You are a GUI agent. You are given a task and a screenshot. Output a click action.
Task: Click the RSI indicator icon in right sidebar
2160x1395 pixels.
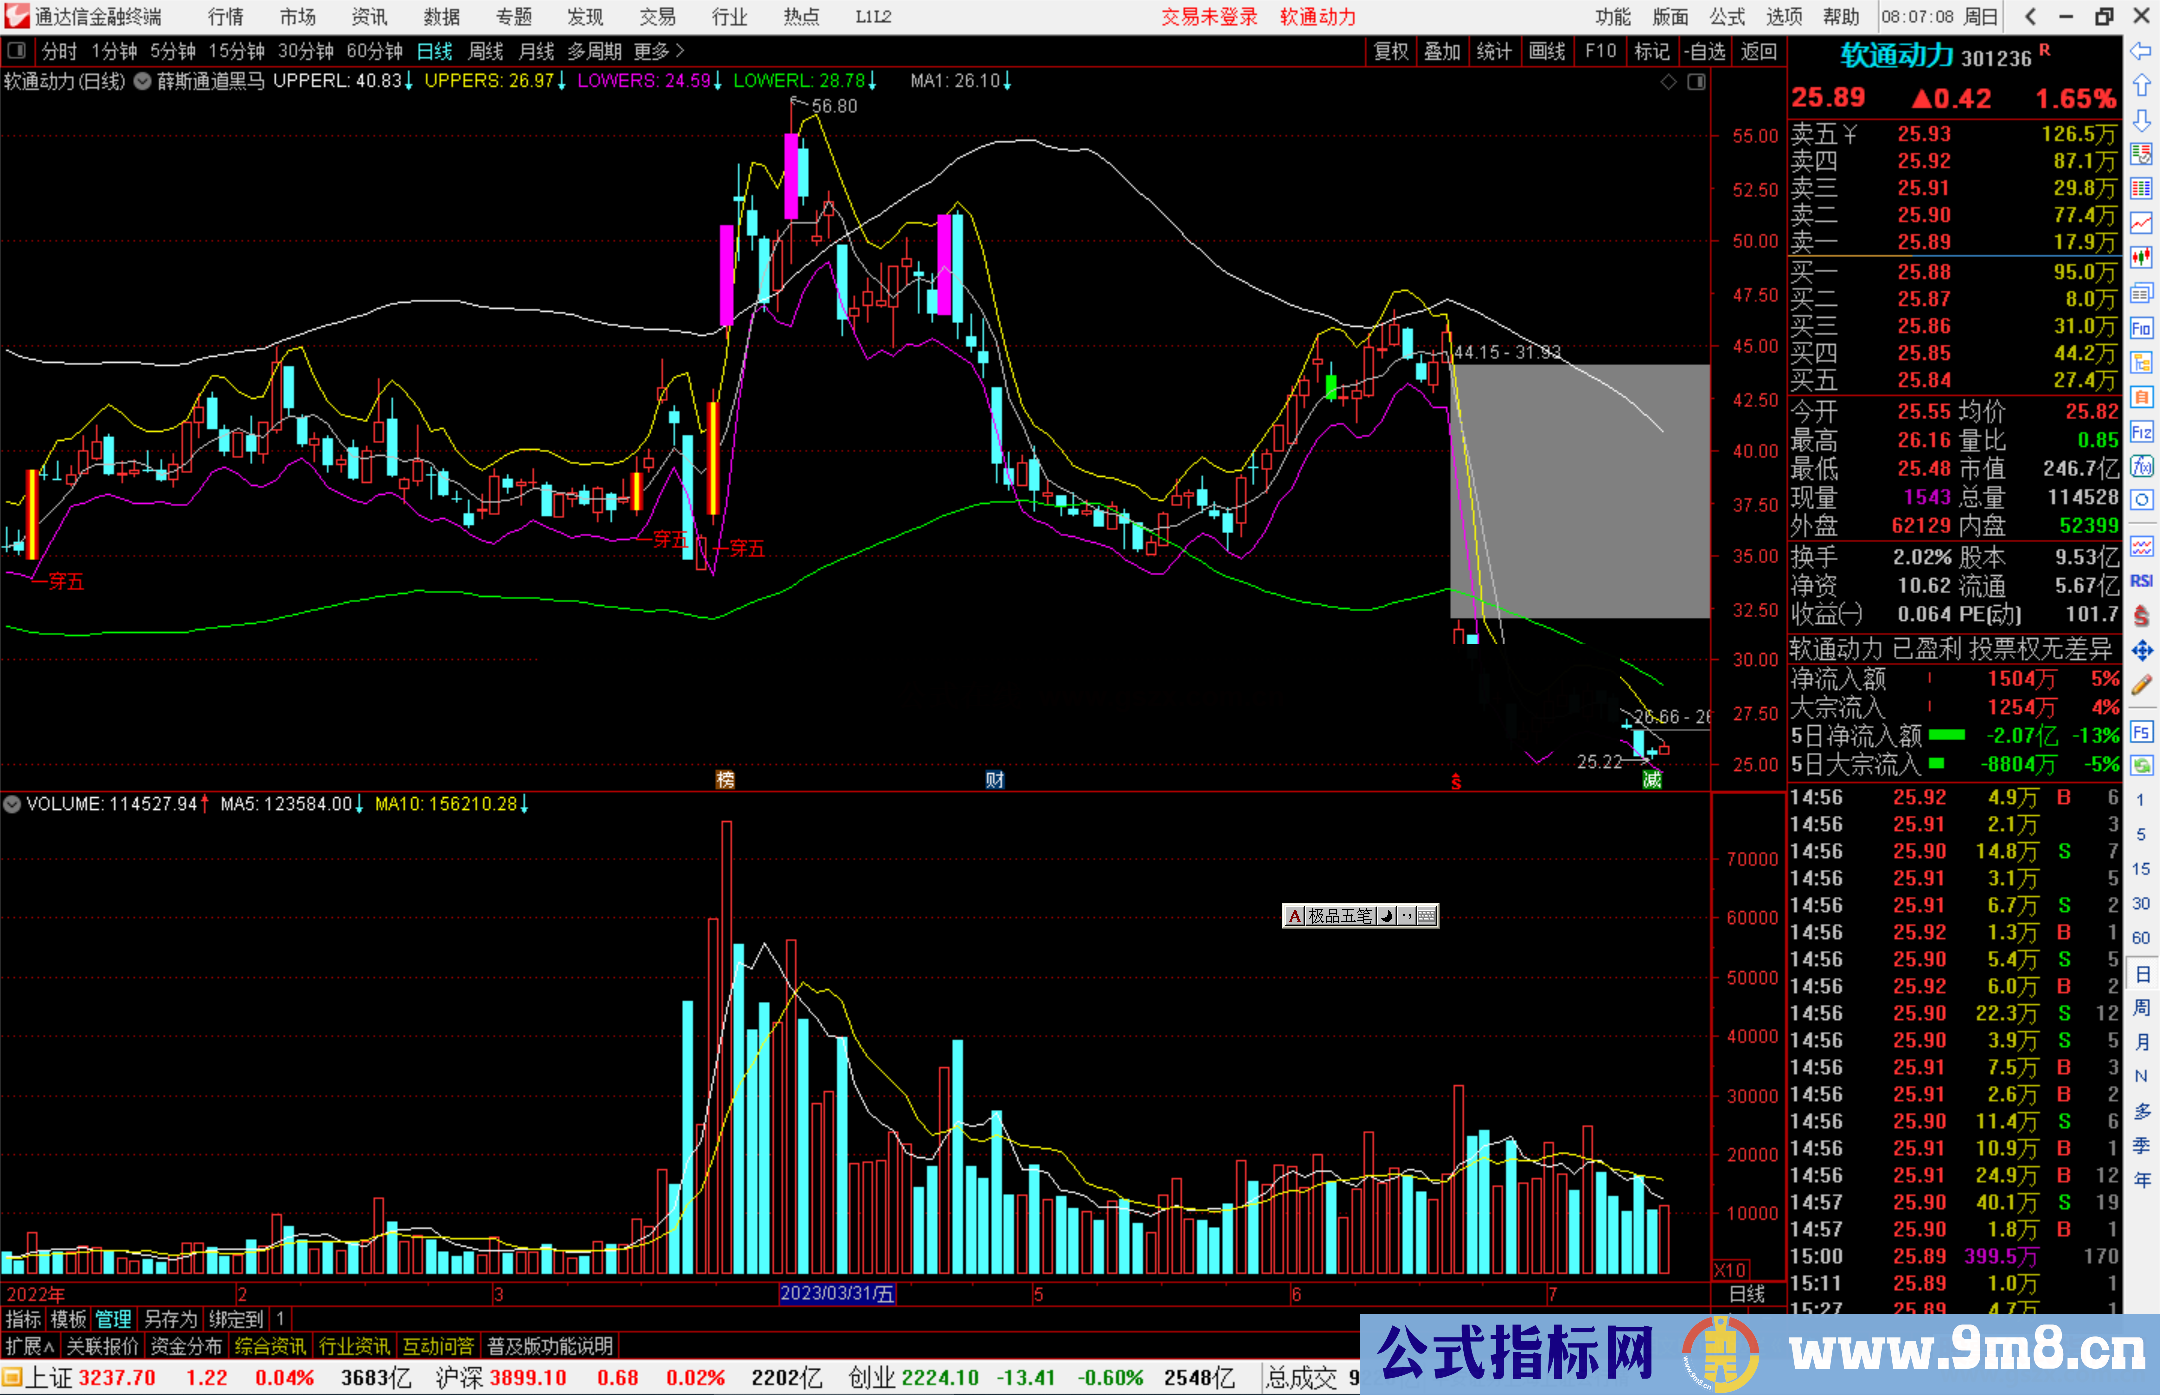click(x=2141, y=581)
